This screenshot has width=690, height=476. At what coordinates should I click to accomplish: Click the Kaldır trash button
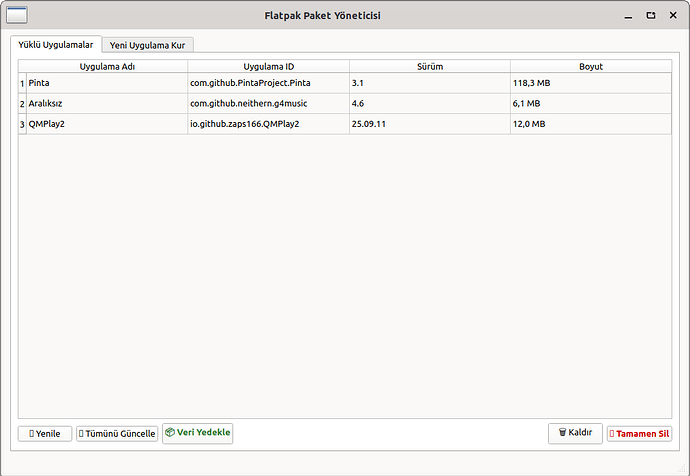pos(575,434)
